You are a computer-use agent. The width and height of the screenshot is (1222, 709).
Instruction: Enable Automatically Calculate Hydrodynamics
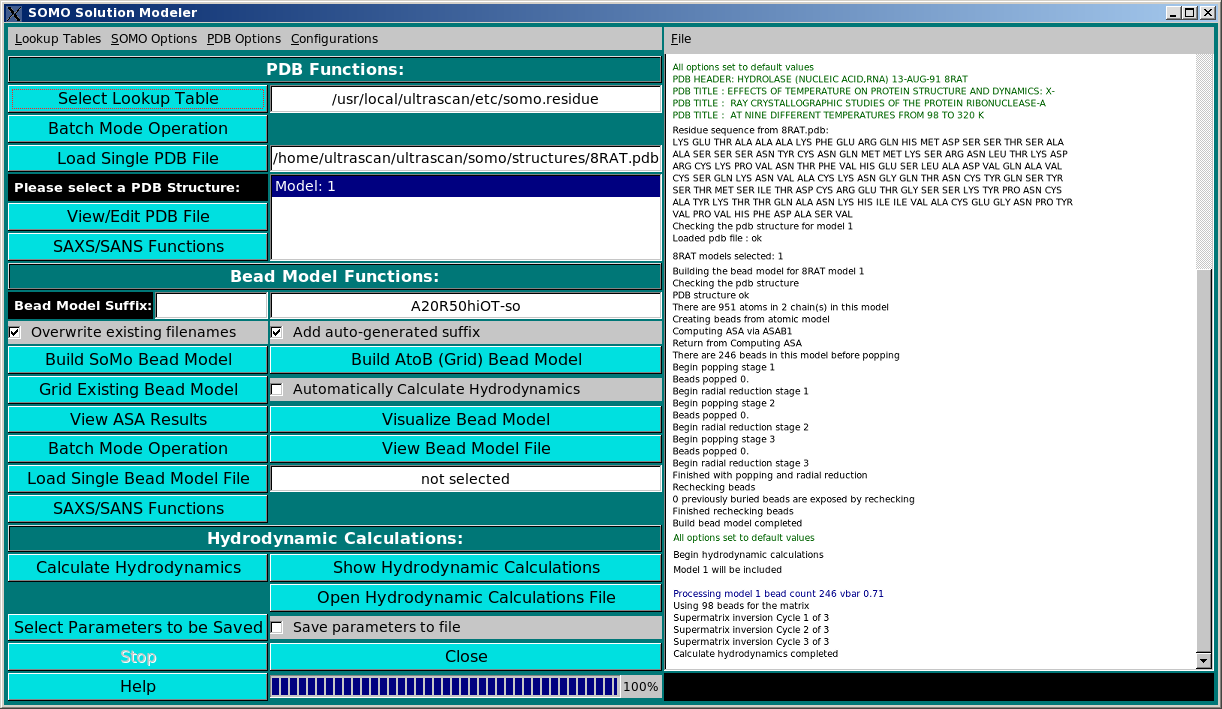click(277, 389)
